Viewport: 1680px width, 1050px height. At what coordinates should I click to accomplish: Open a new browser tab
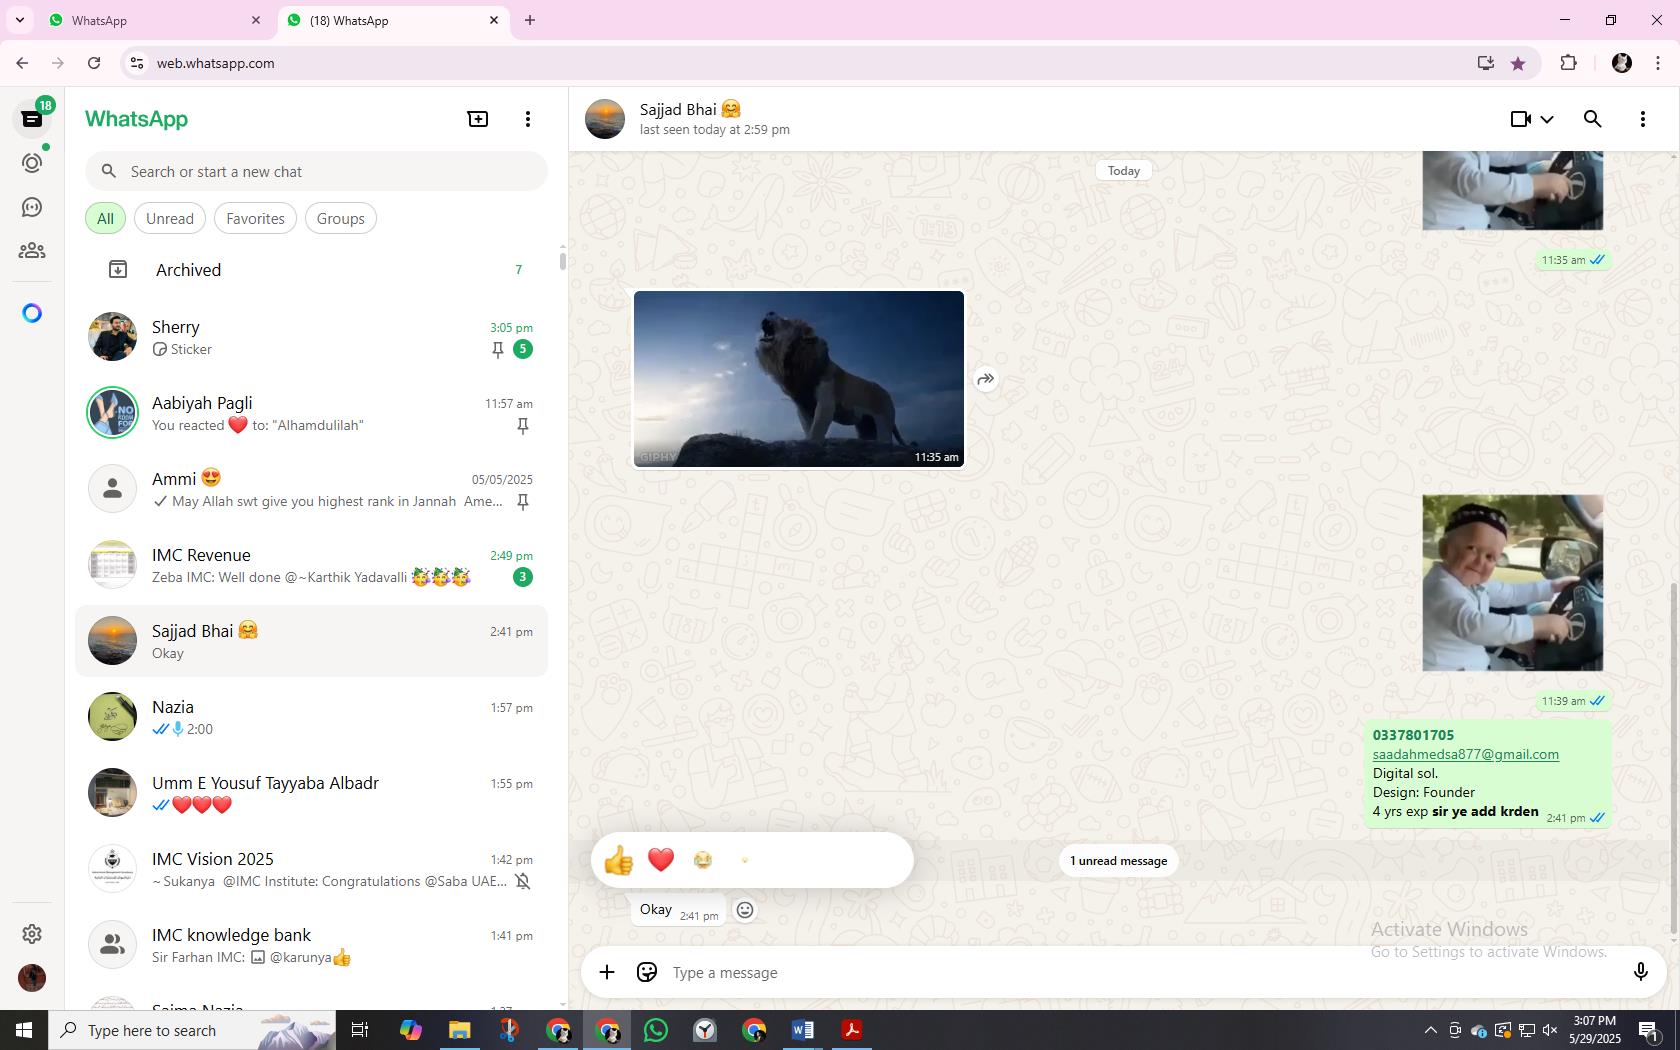(x=530, y=20)
